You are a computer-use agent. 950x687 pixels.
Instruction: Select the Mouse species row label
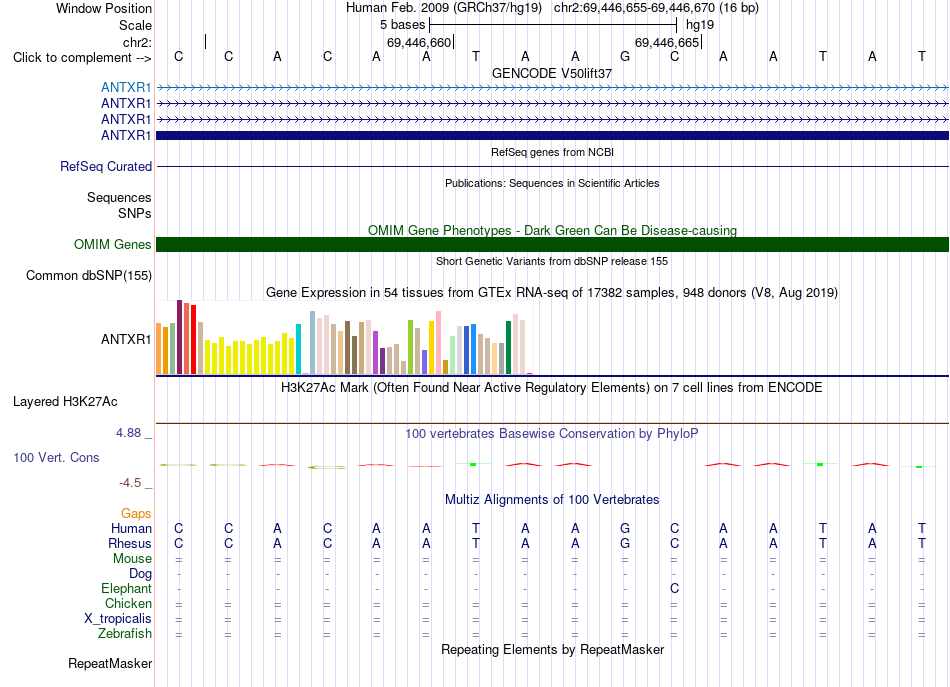pos(132,559)
